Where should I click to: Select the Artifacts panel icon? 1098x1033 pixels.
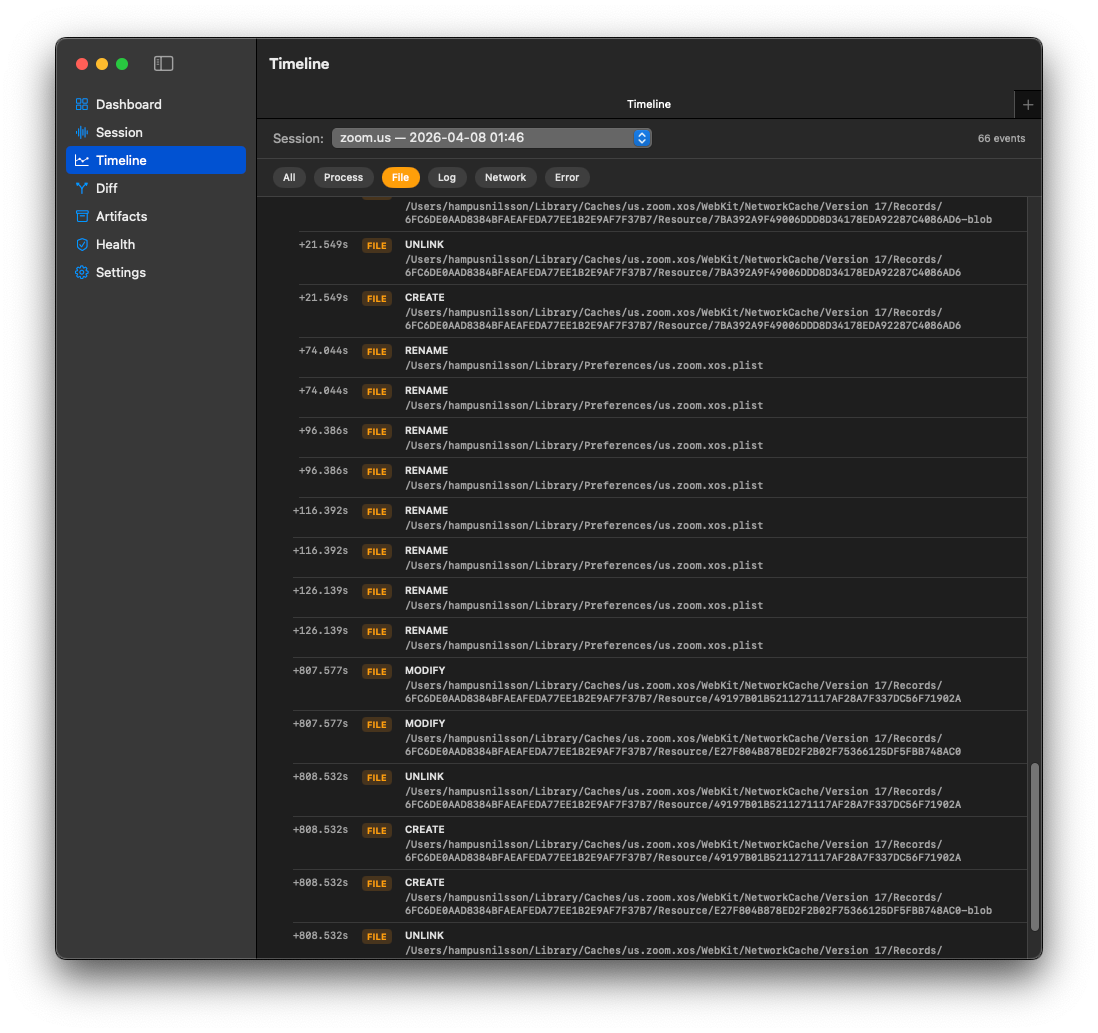82,216
